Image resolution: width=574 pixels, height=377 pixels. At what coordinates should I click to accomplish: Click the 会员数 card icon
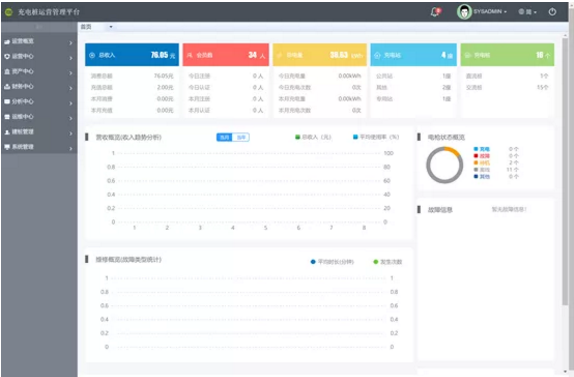[190, 55]
